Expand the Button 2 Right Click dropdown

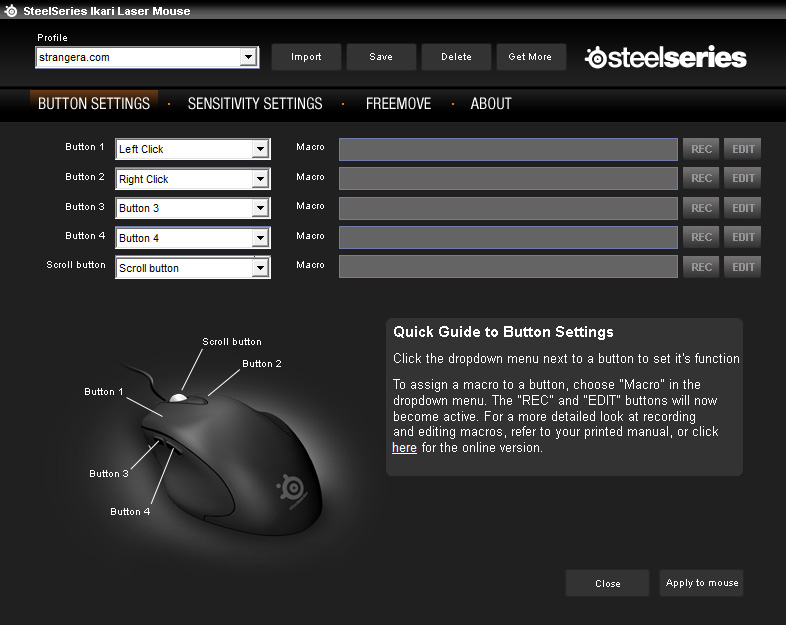(x=260, y=179)
